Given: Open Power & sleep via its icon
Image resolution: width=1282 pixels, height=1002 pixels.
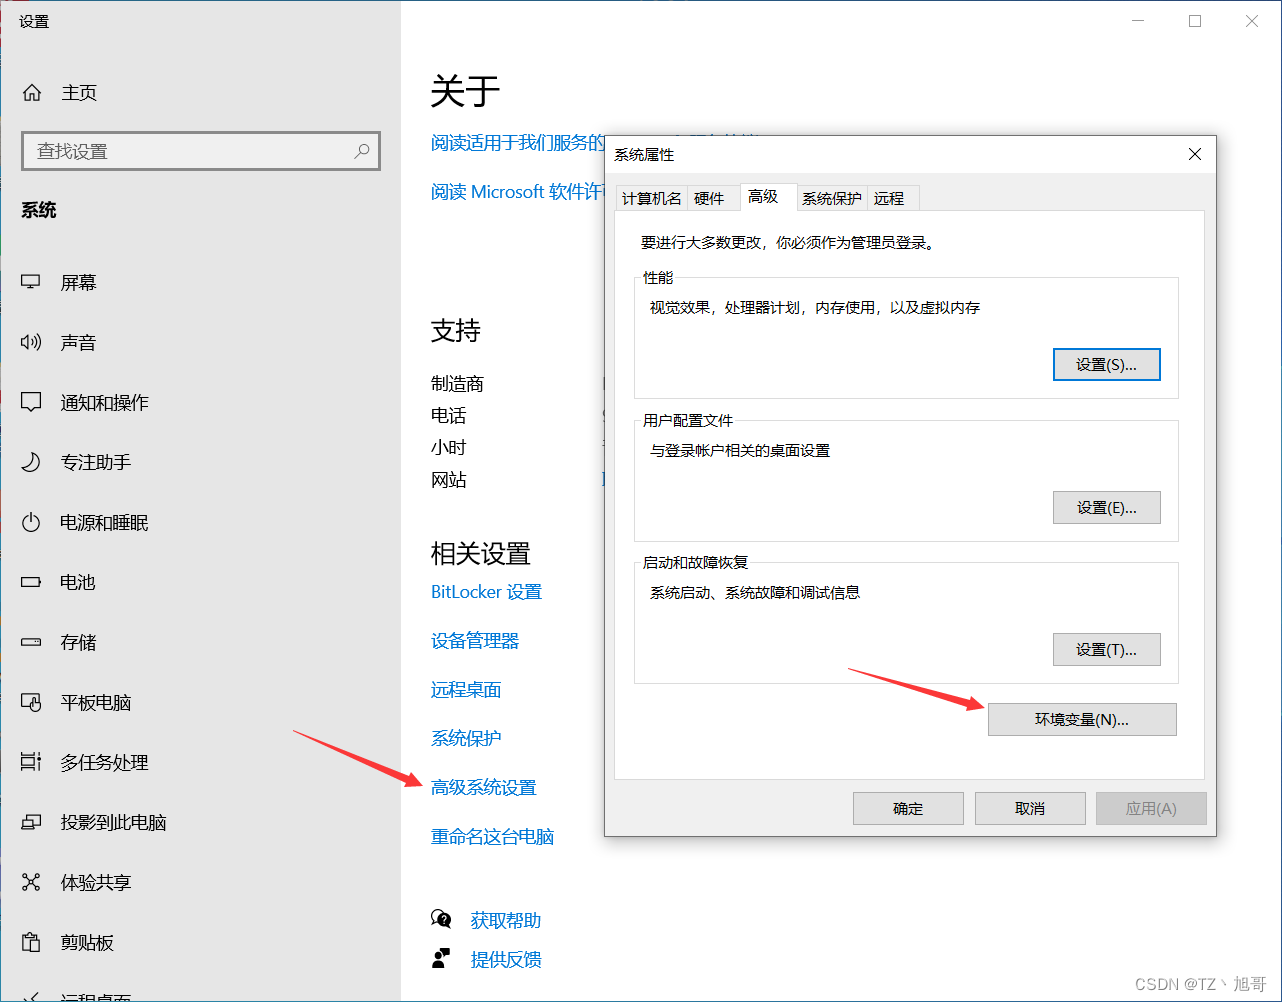Looking at the screenshot, I should coord(31,523).
